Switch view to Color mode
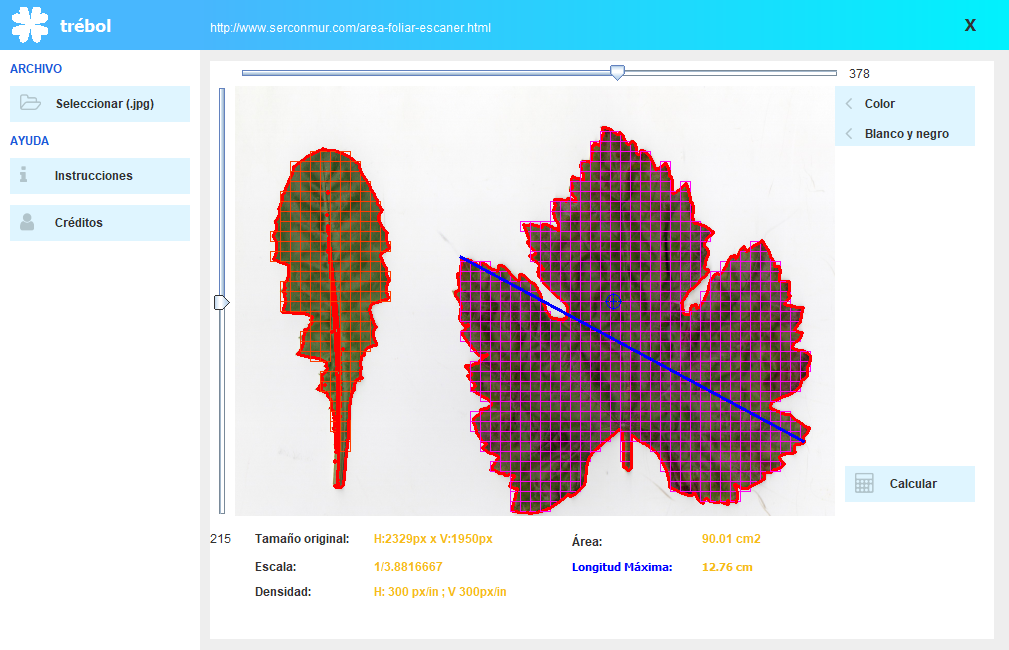1009x650 pixels. point(905,104)
